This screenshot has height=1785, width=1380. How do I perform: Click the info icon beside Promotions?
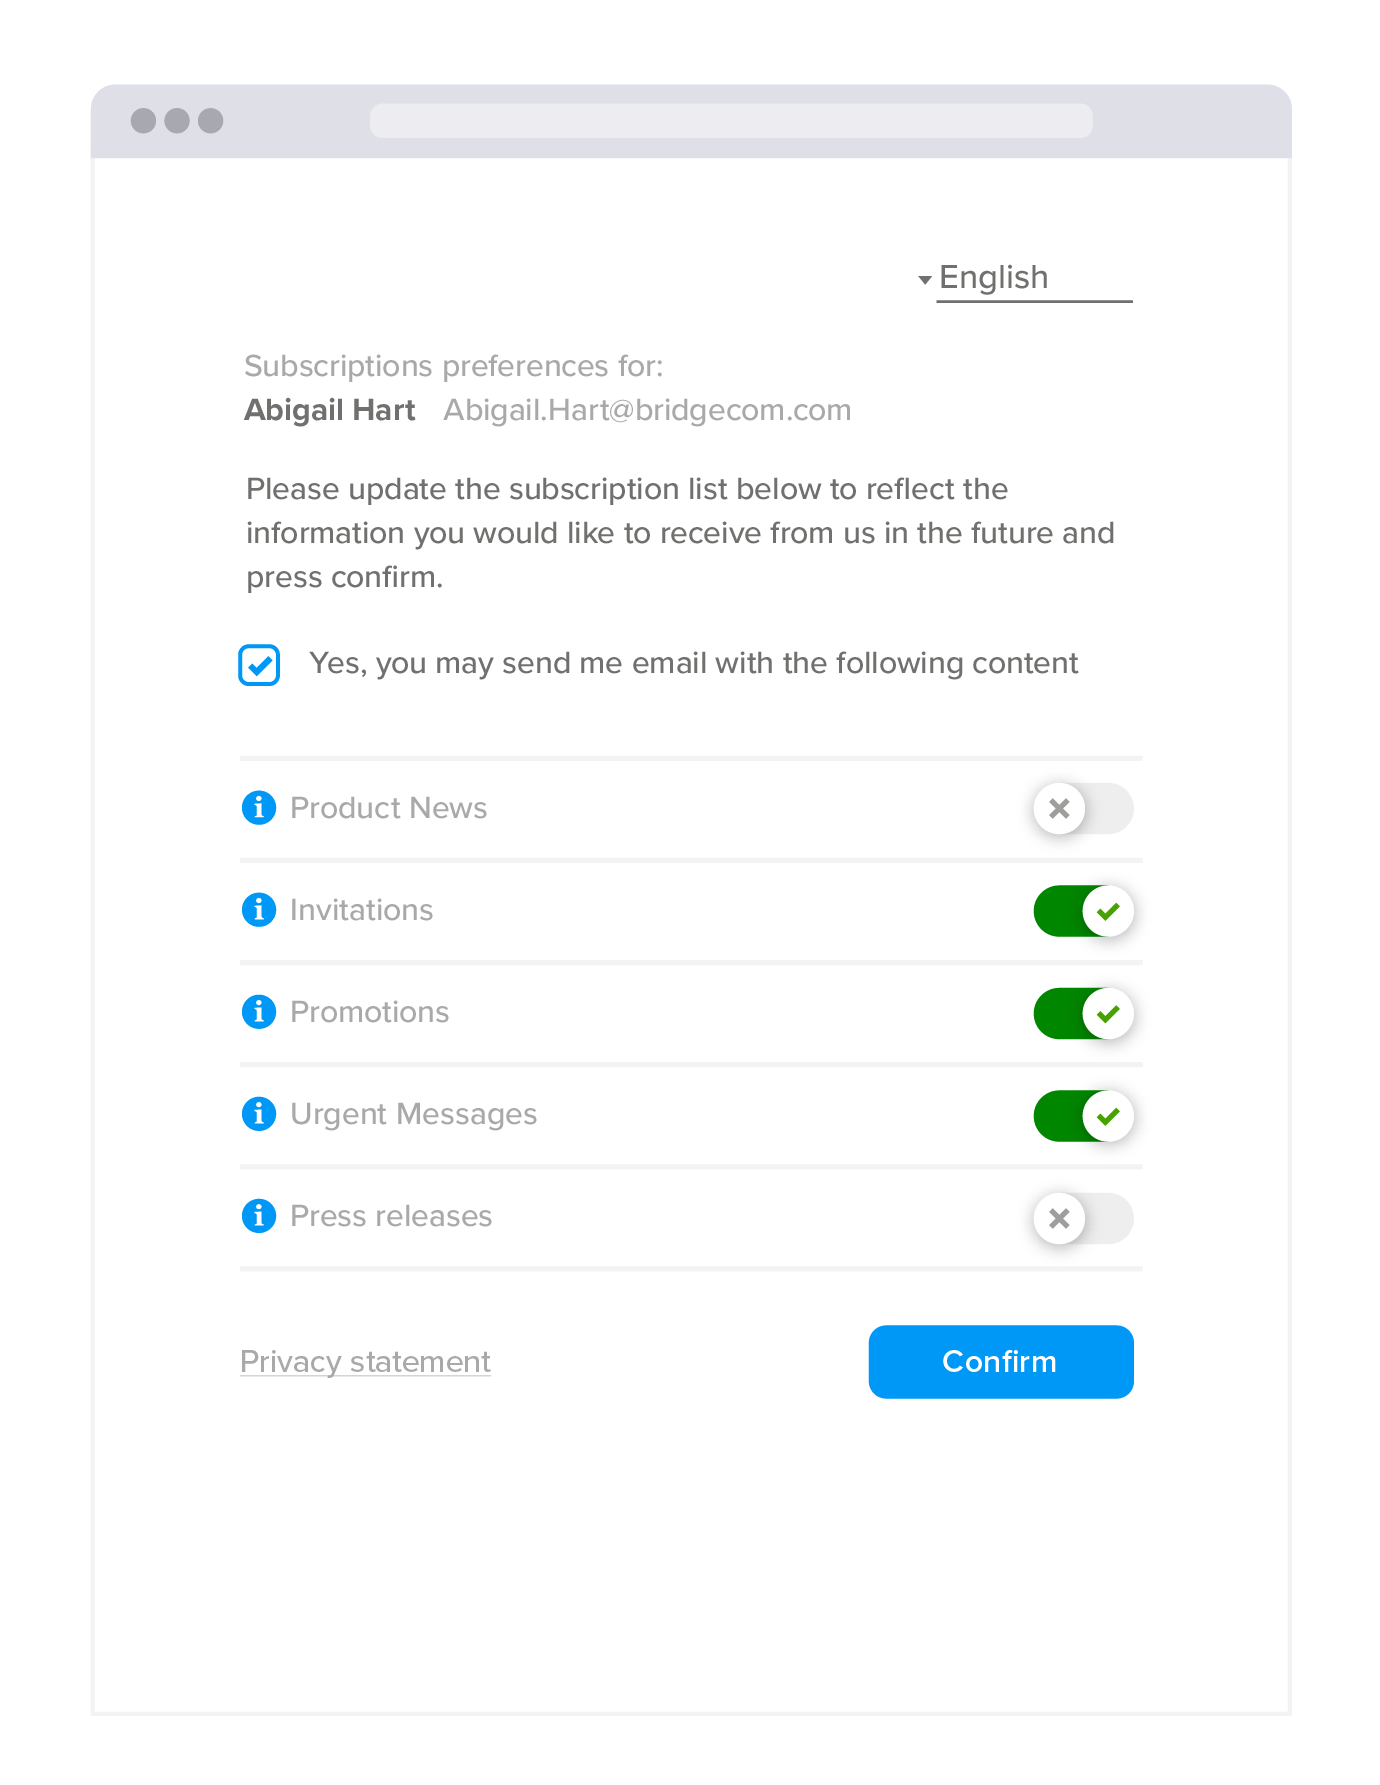[259, 1011]
